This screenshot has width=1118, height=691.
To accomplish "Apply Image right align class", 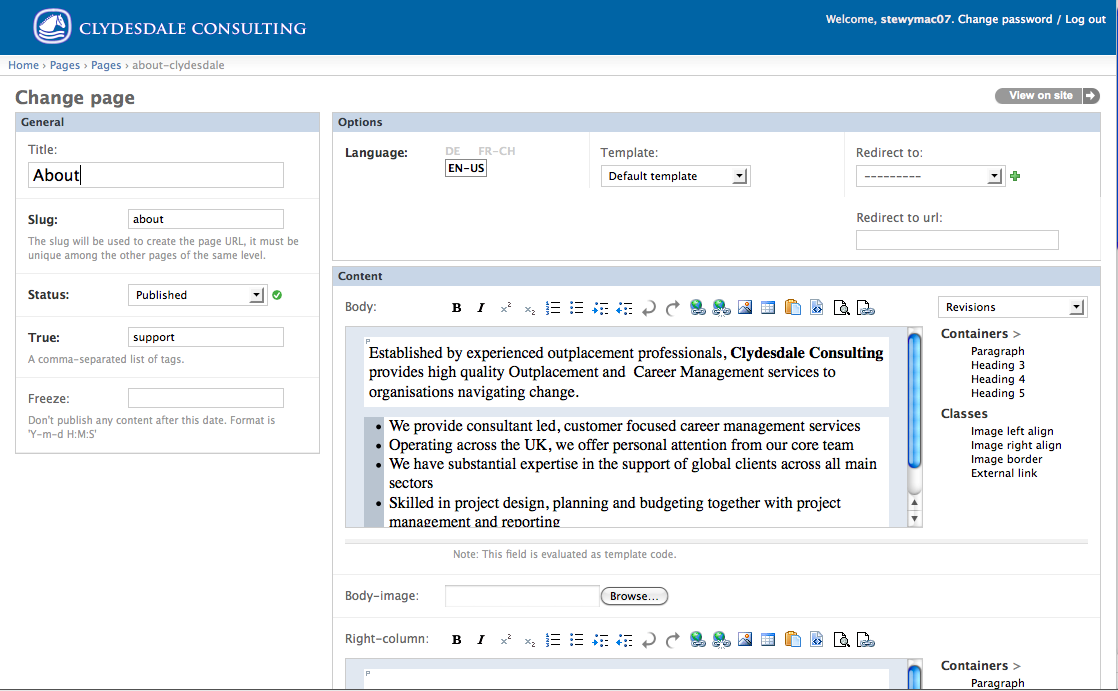I will (x=1016, y=445).
